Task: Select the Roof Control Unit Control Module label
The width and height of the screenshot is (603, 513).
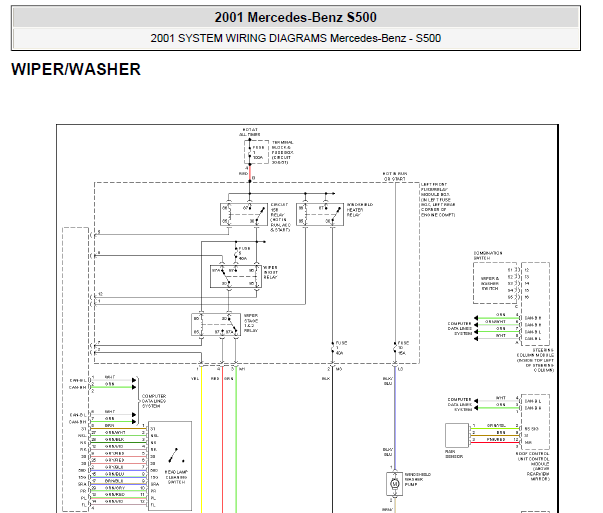Action: coord(534,466)
